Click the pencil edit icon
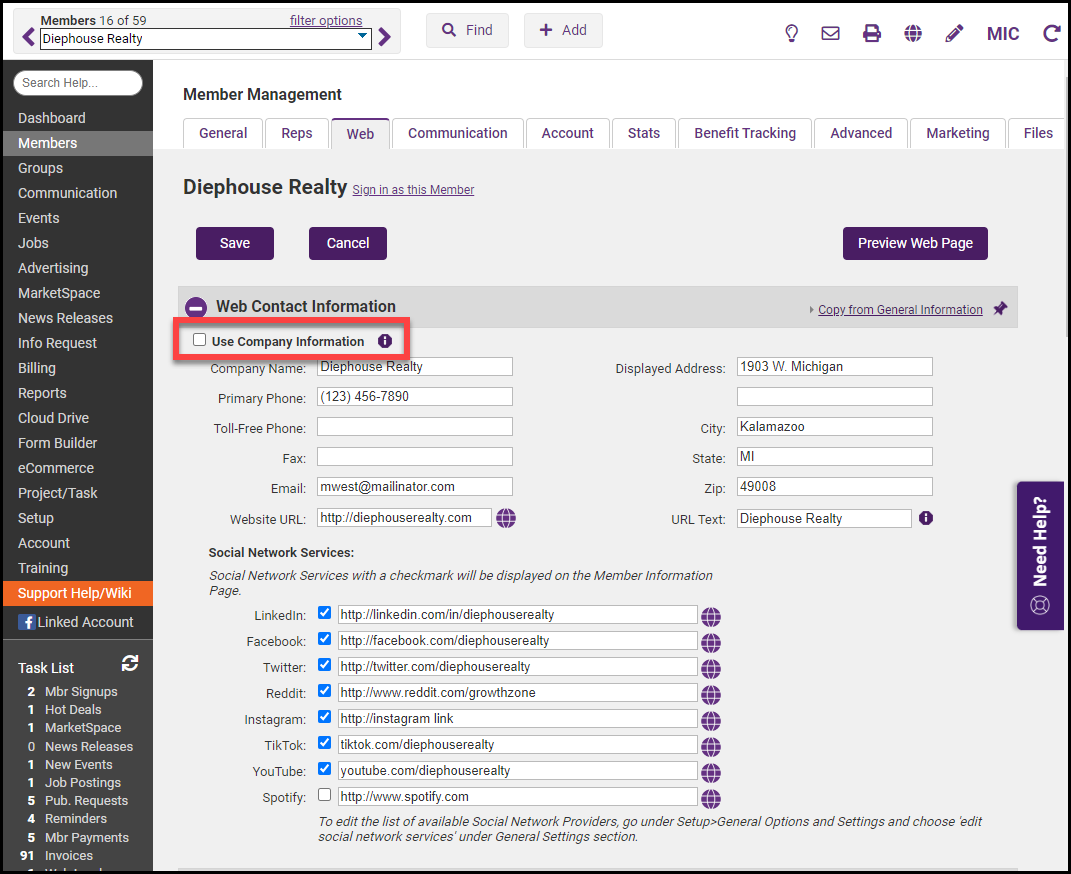The width and height of the screenshot is (1071, 874). point(954,33)
